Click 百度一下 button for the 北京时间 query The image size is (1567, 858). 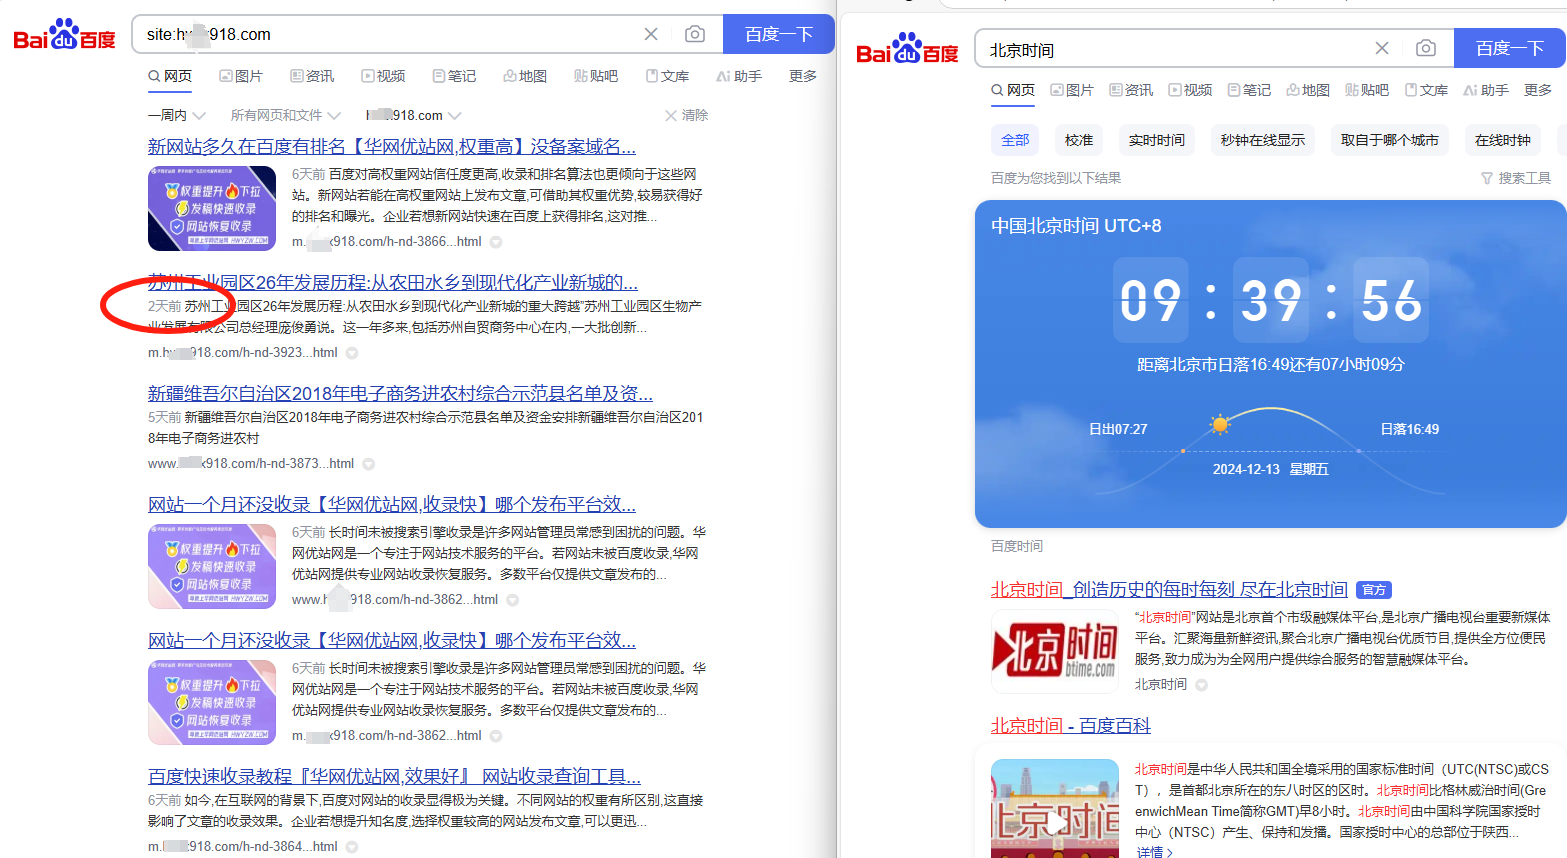click(1510, 48)
